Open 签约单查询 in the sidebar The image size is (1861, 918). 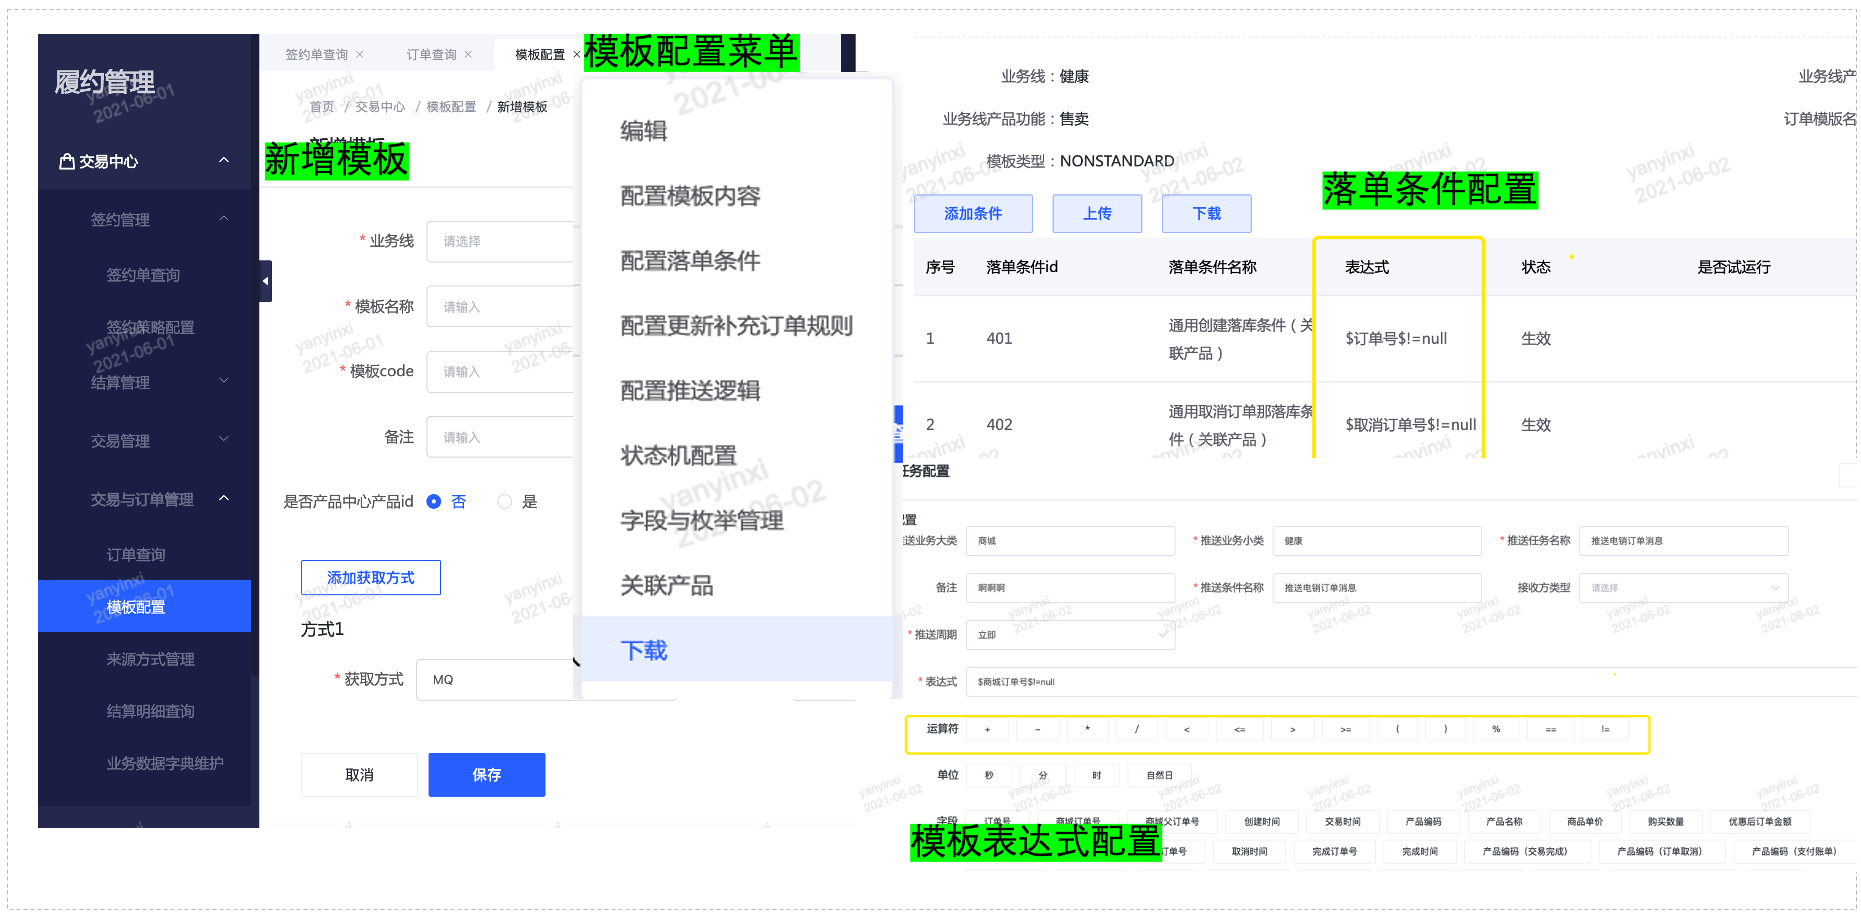click(143, 275)
